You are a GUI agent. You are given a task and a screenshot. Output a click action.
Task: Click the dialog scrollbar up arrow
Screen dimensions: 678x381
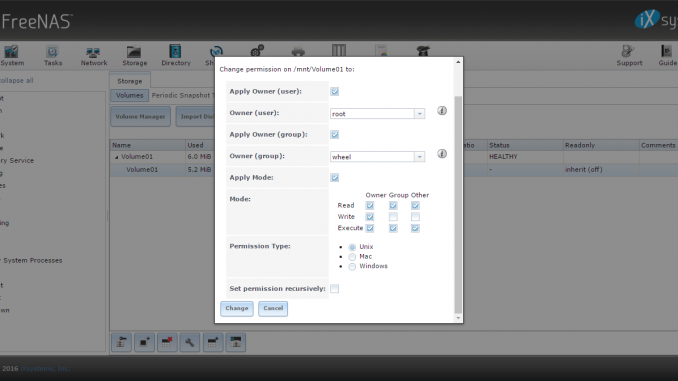[458, 62]
